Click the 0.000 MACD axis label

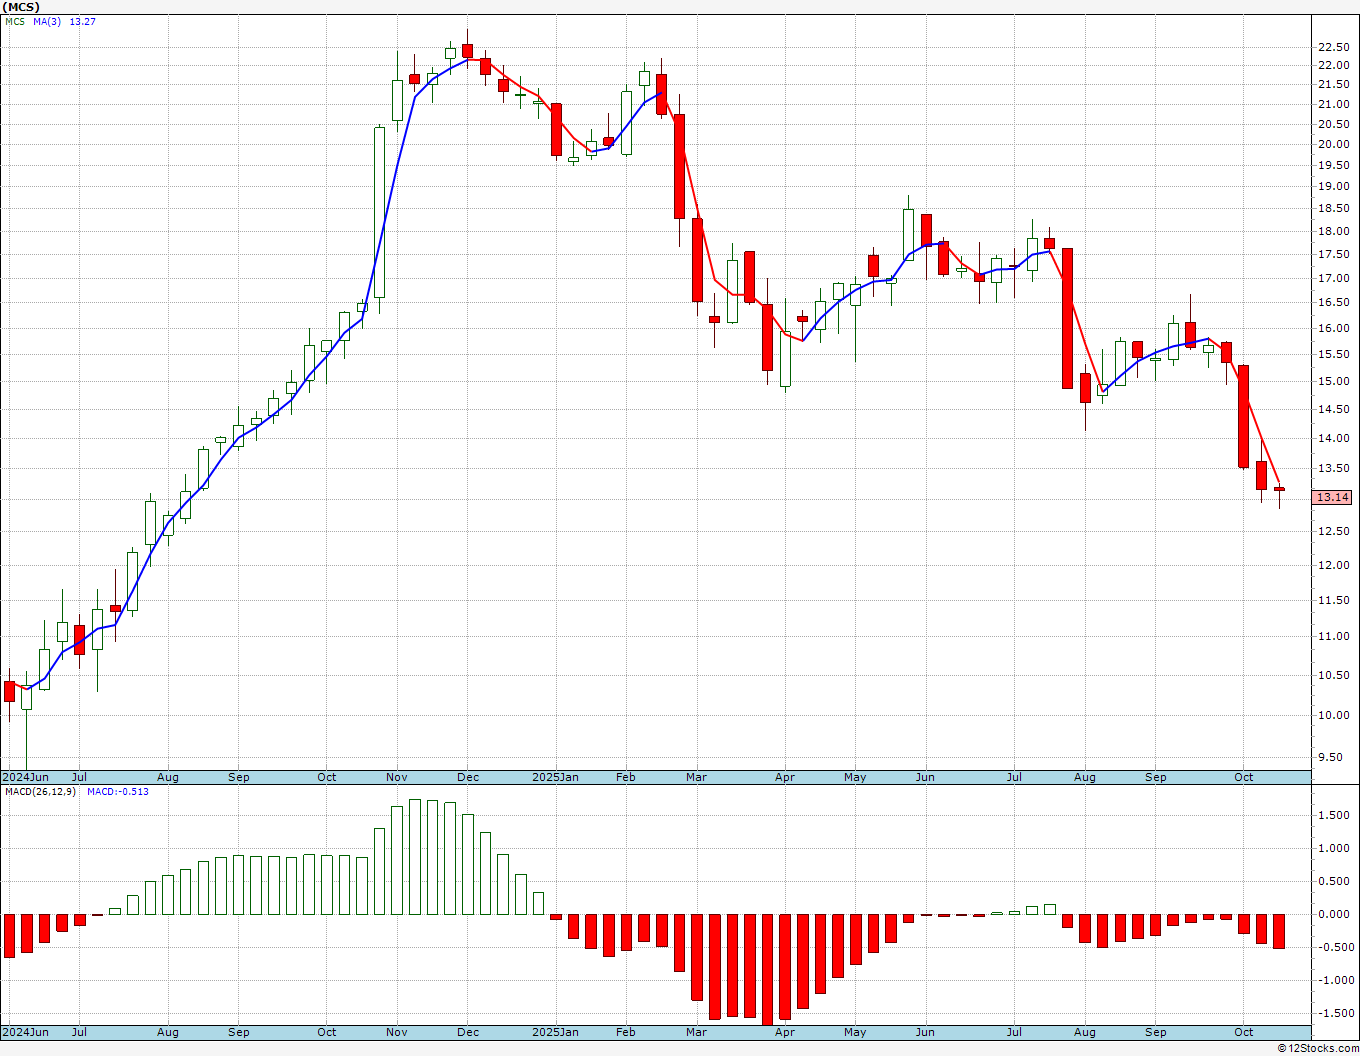[1335, 914]
